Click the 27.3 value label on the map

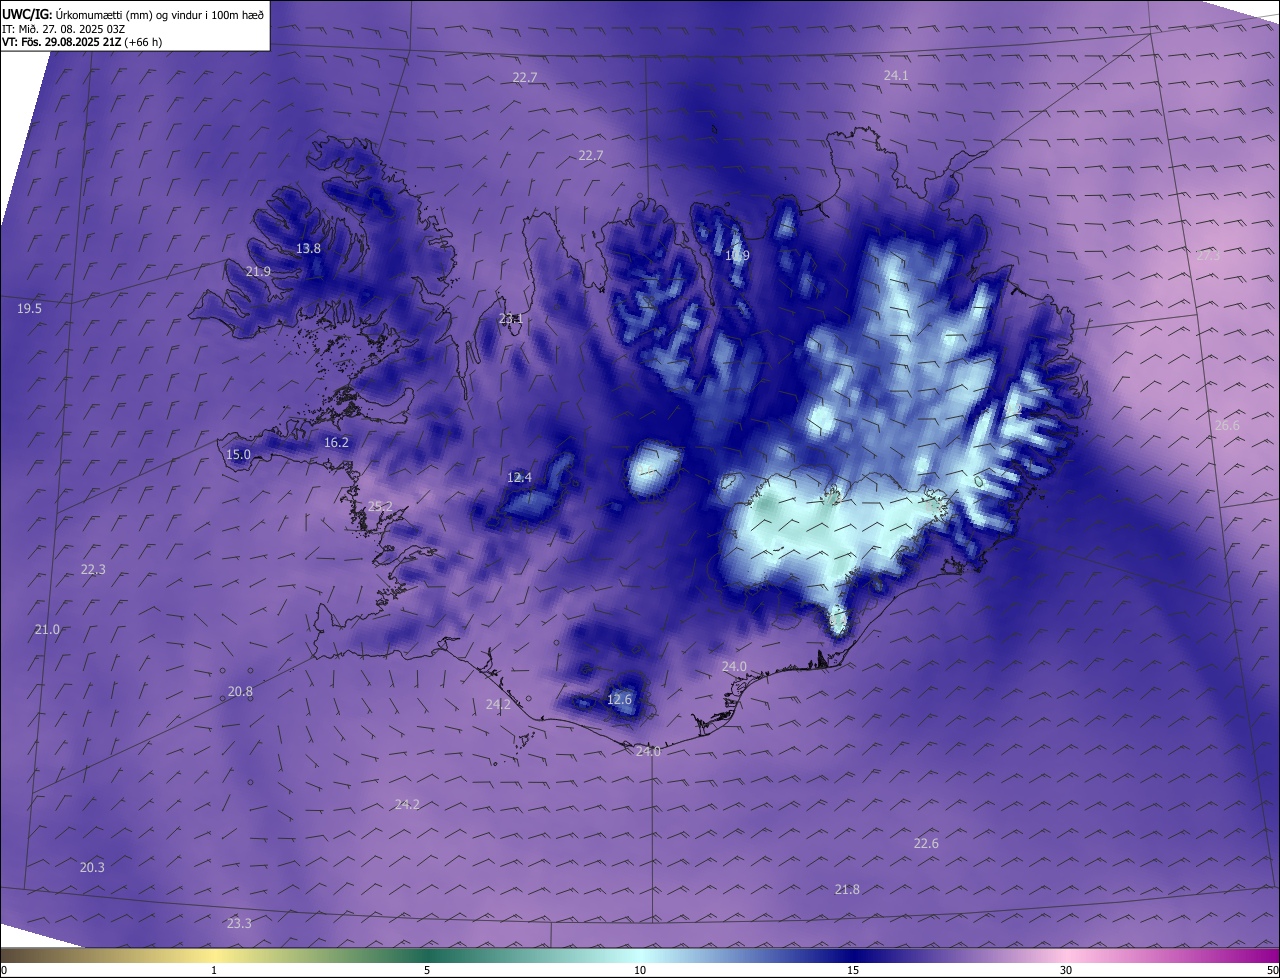coord(1208,256)
